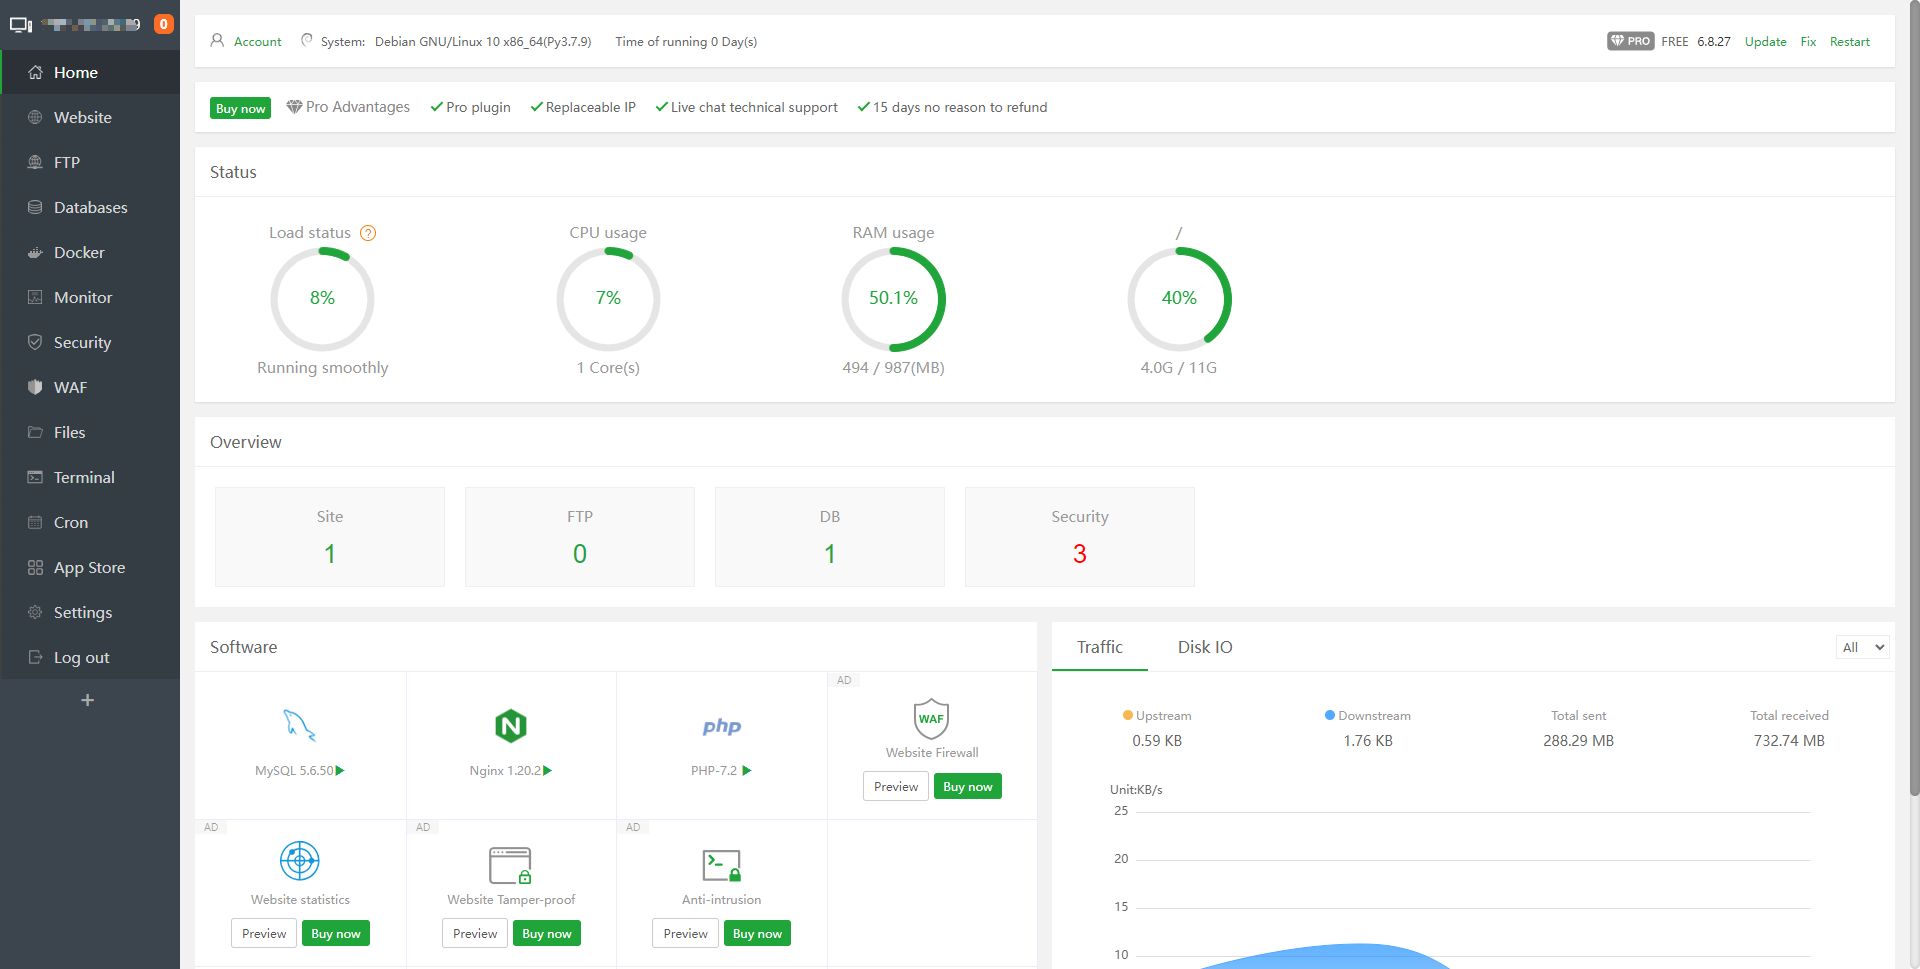Open the All network interface dropdown
Screen dimensions: 1920x969
click(x=1863, y=647)
